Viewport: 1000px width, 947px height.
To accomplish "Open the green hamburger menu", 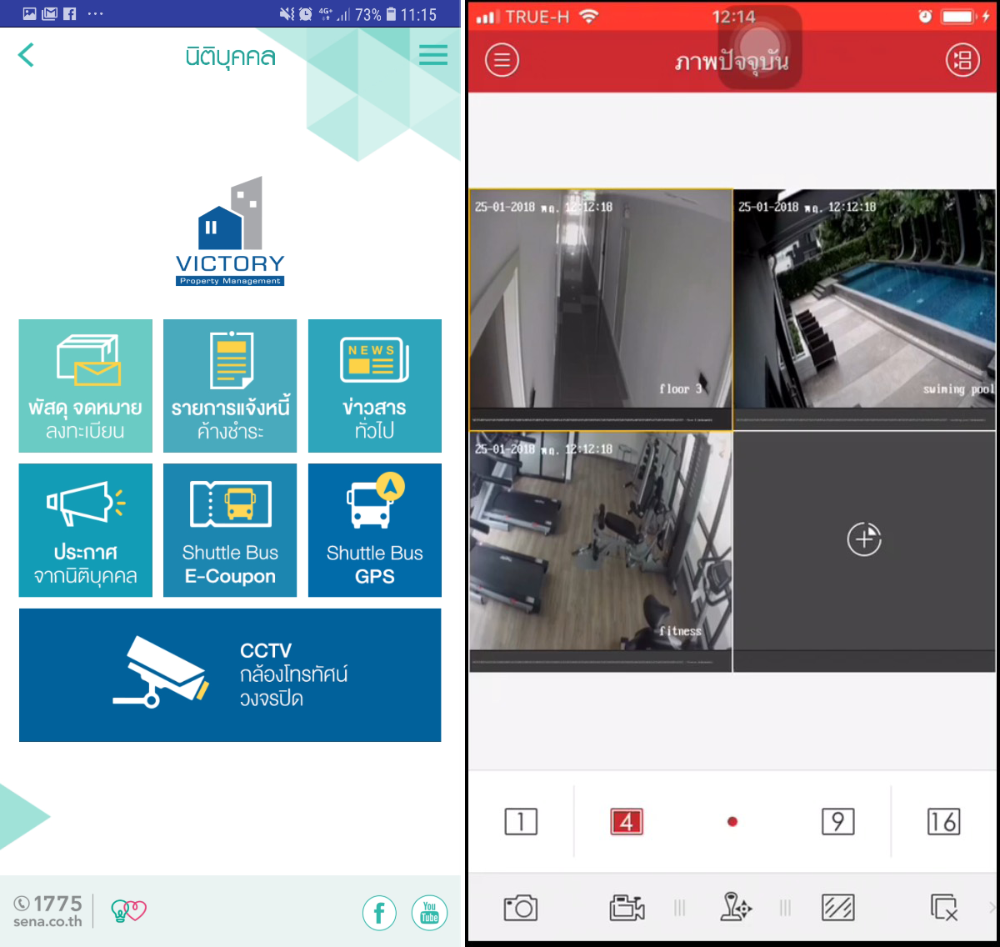I will click(x=433, y=55).
